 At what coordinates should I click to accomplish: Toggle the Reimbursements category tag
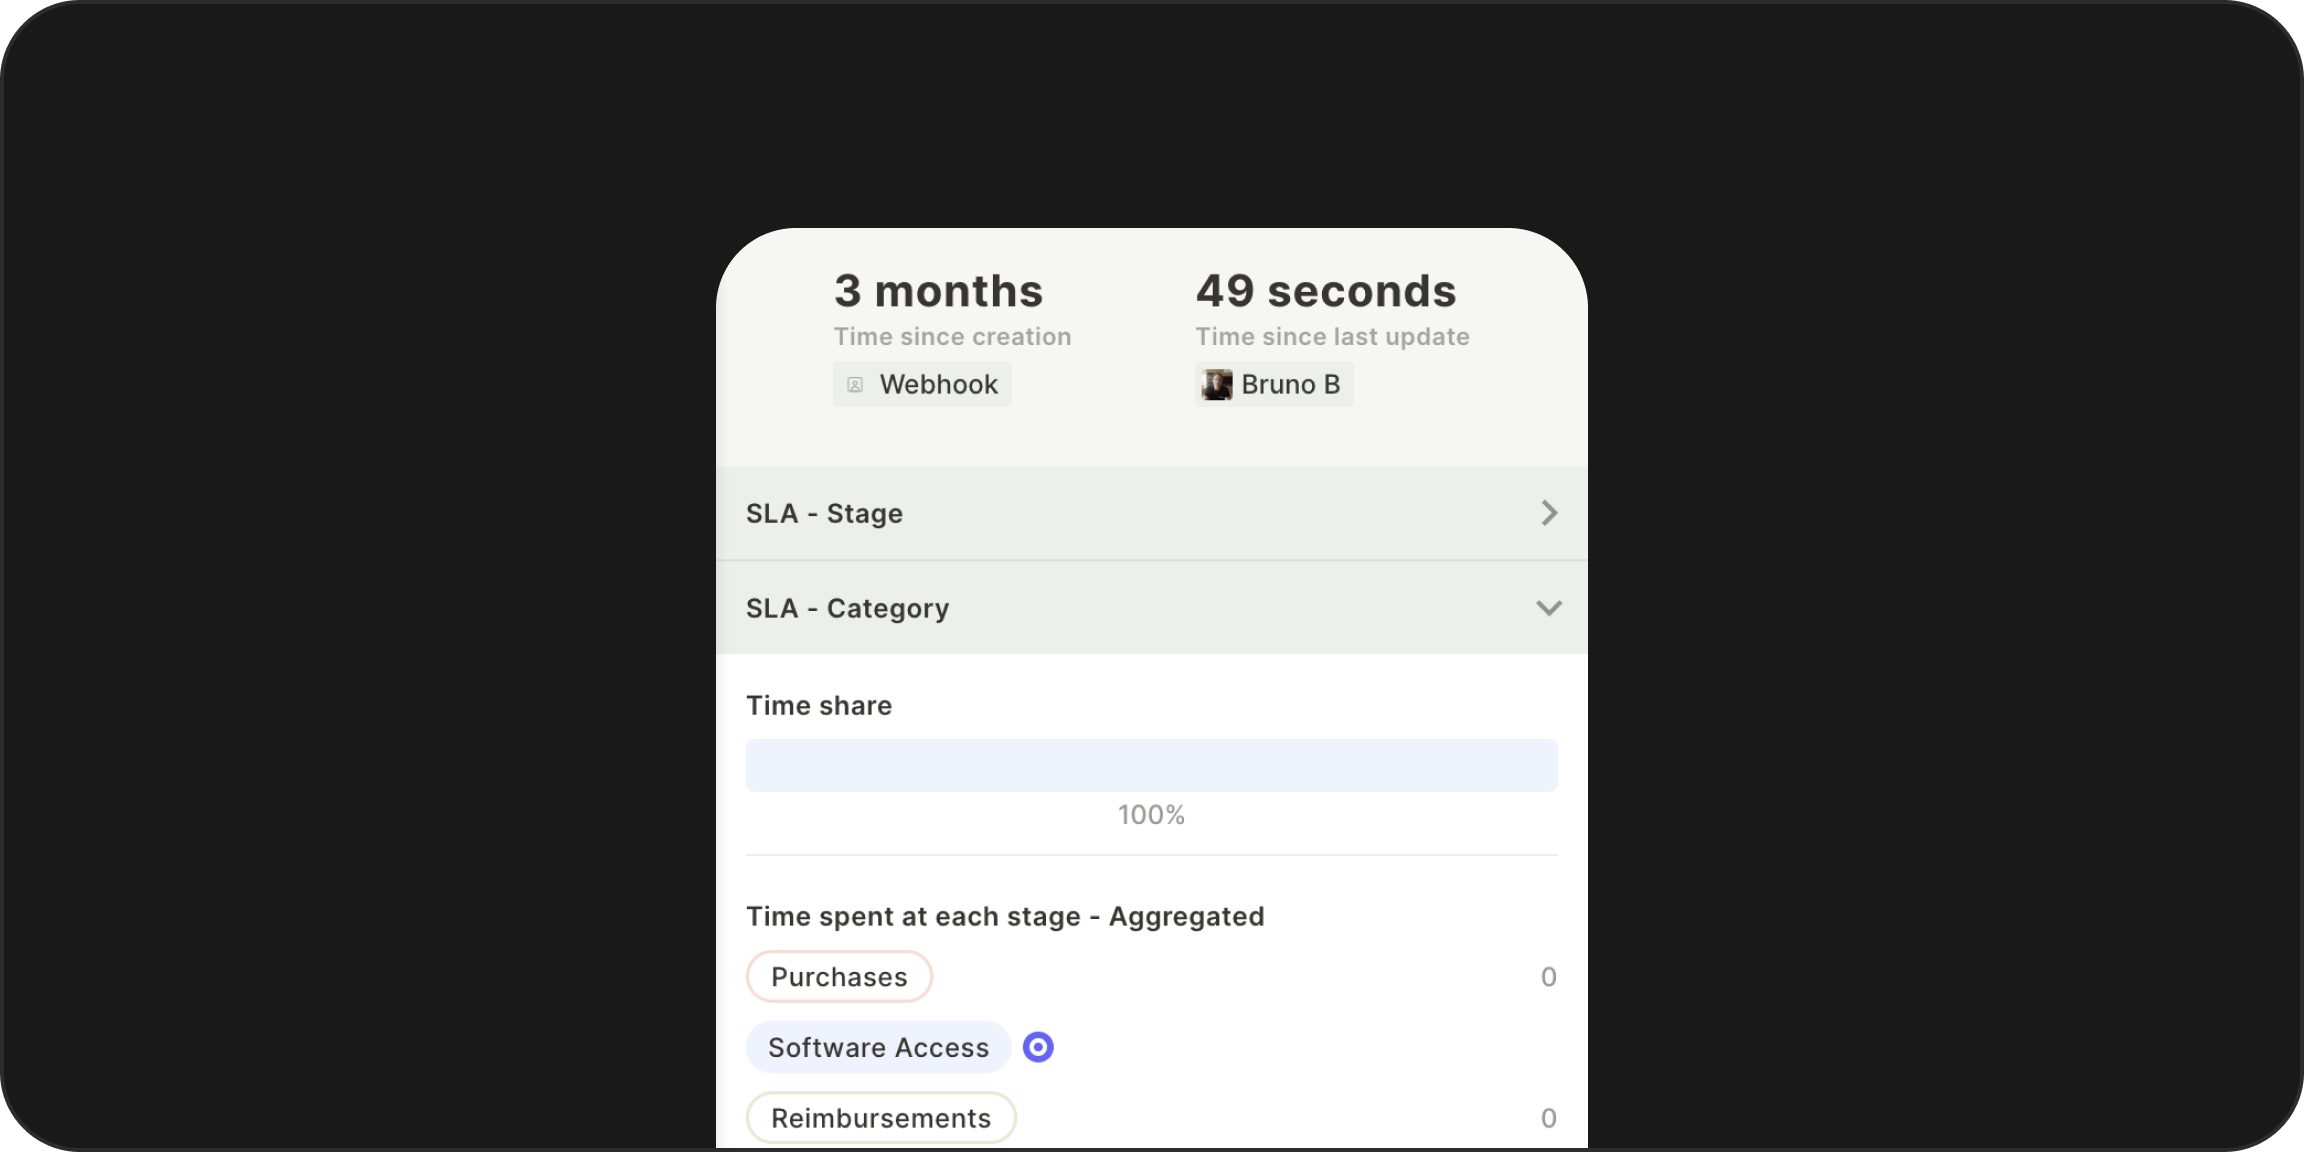pos(881,1117)
